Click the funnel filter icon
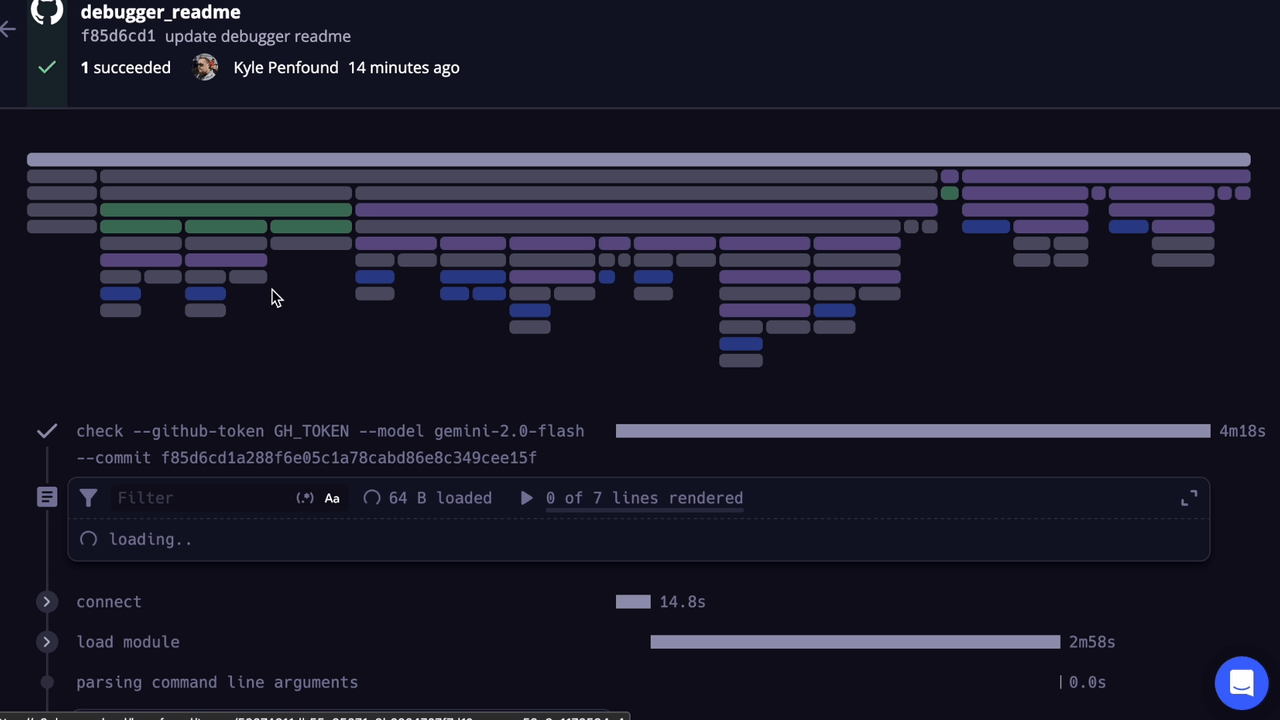The width and height of the screenshot is (1280, 720). (88, 497)
